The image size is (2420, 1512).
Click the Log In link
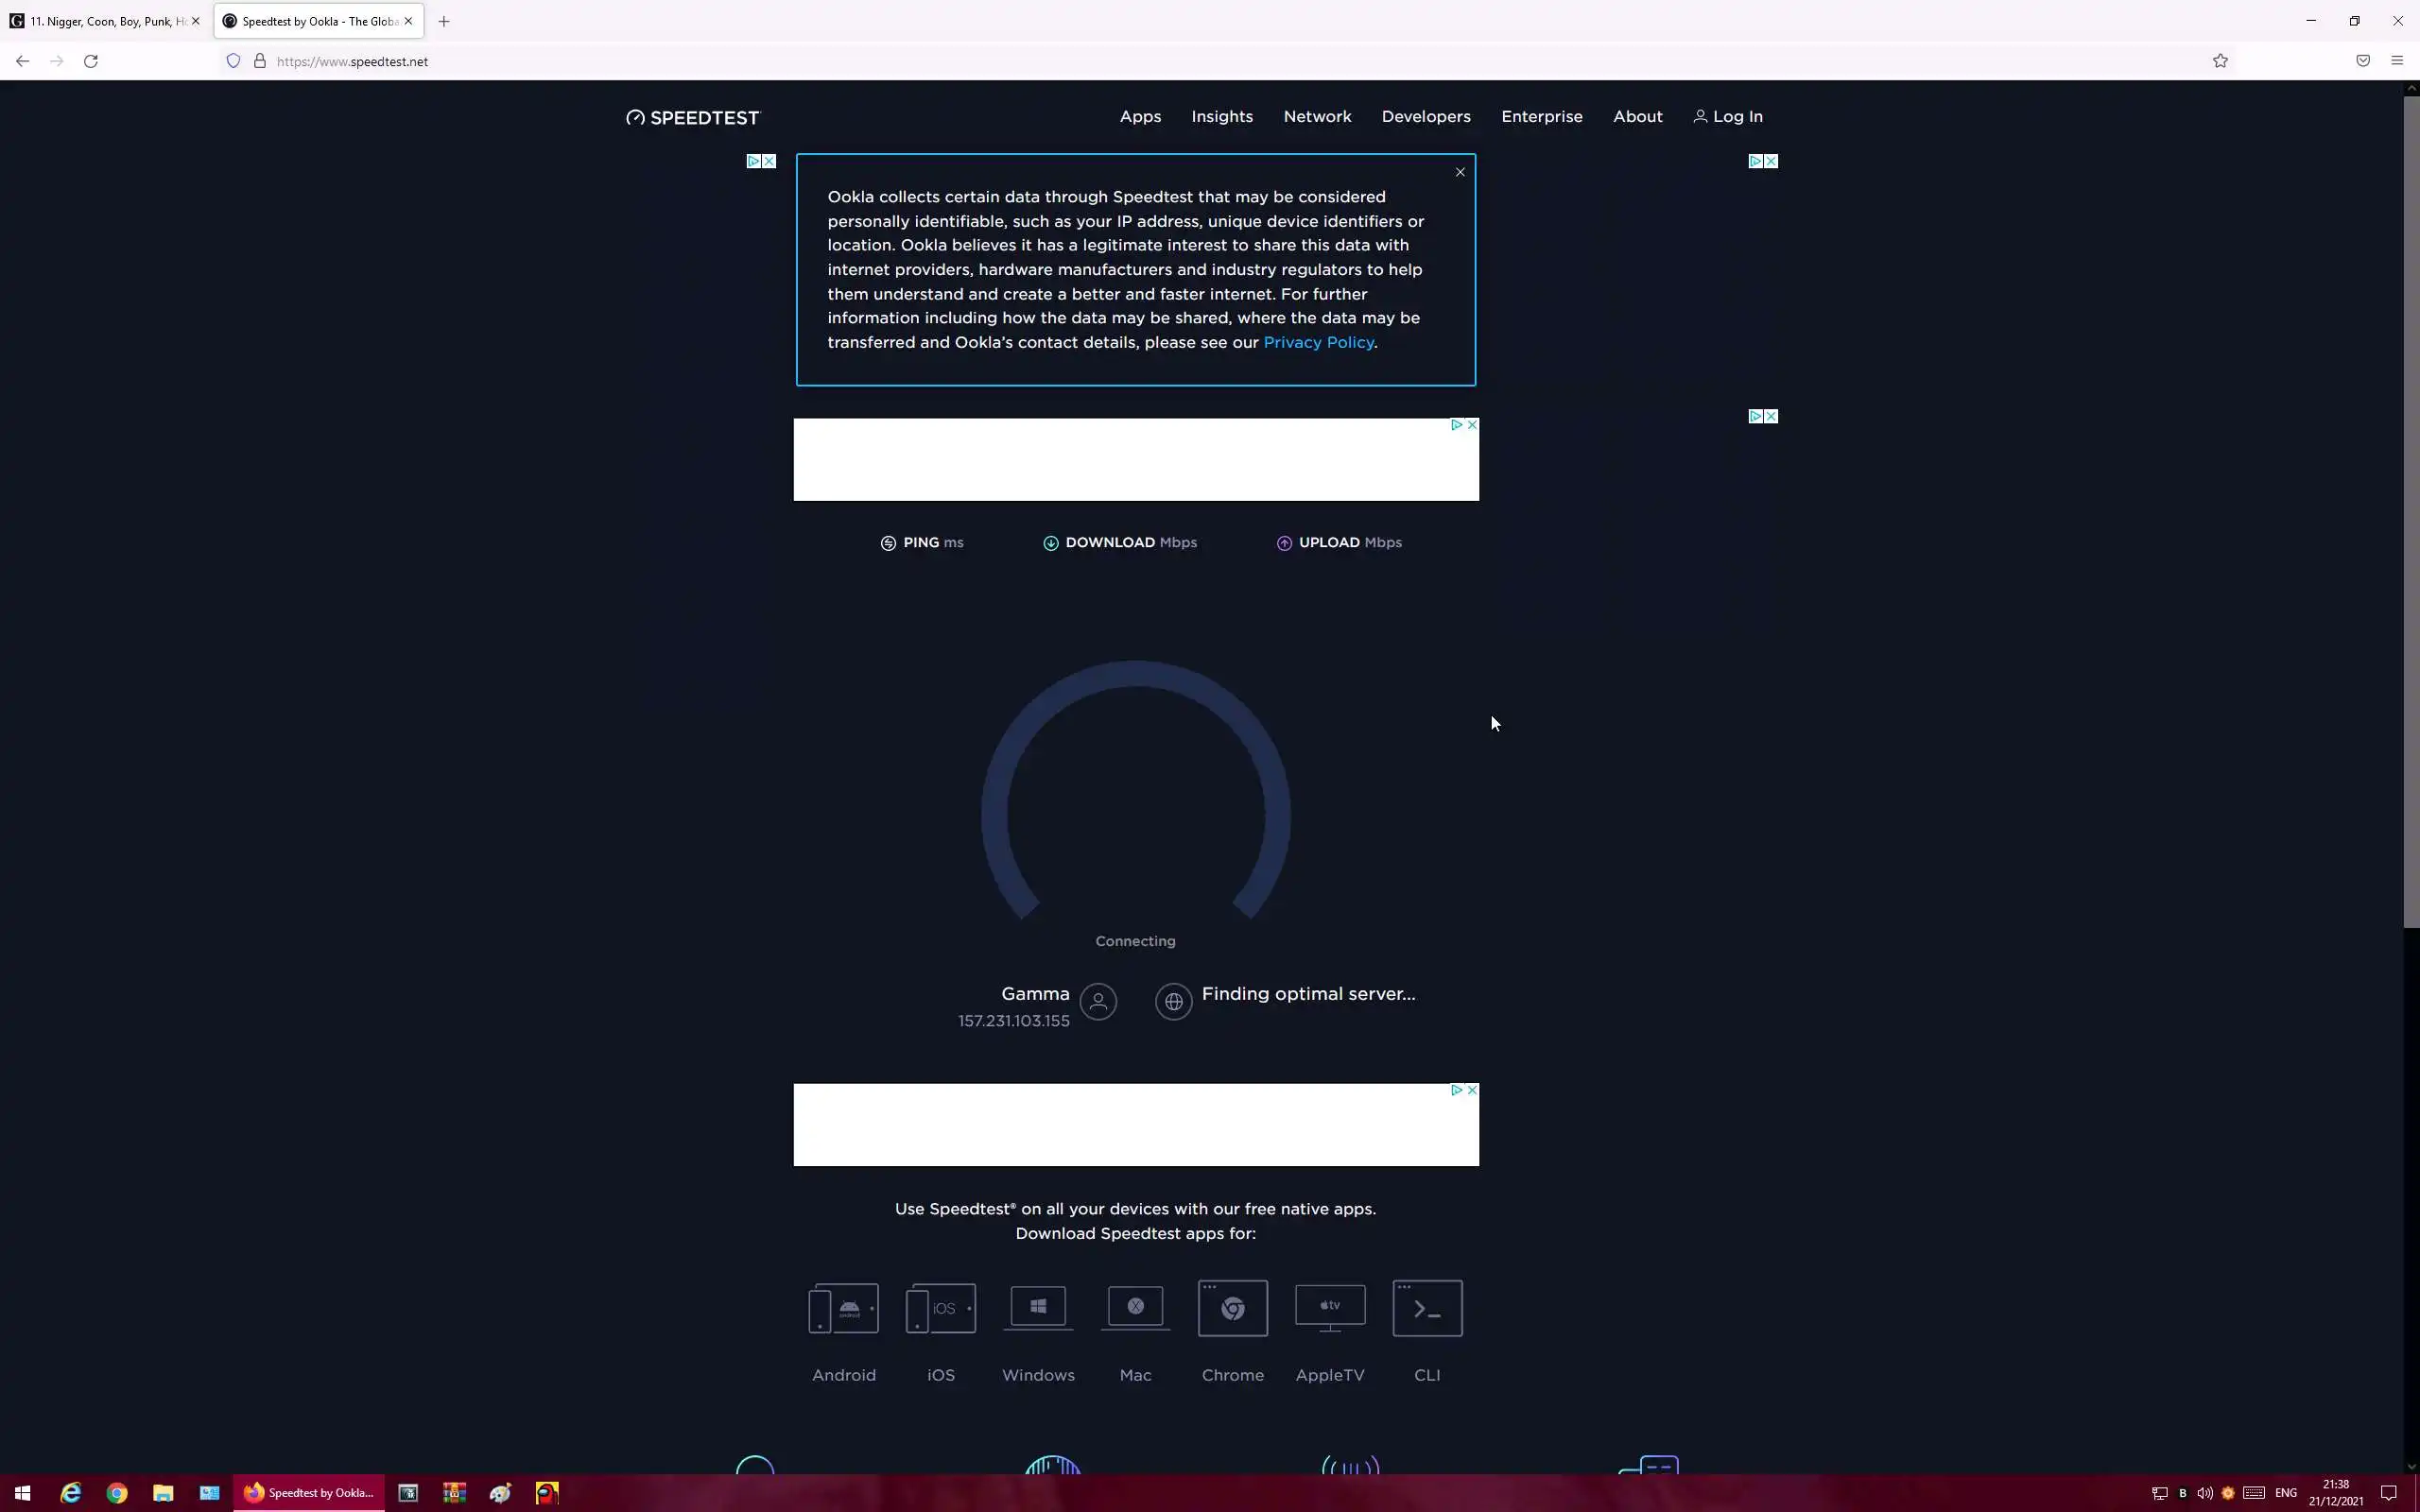(x=1728, y=116)
